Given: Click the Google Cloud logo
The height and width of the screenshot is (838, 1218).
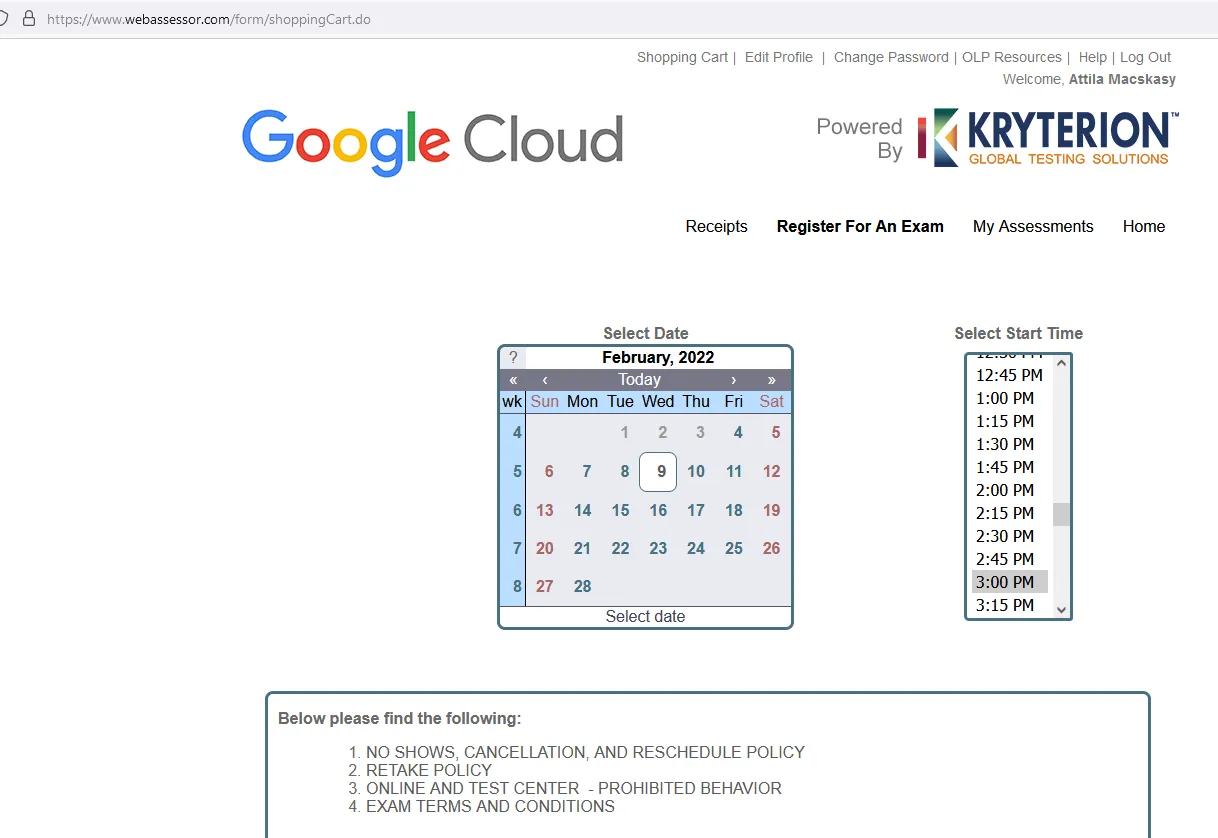Looking at the screenshot, I should click(x=432, y=143).
